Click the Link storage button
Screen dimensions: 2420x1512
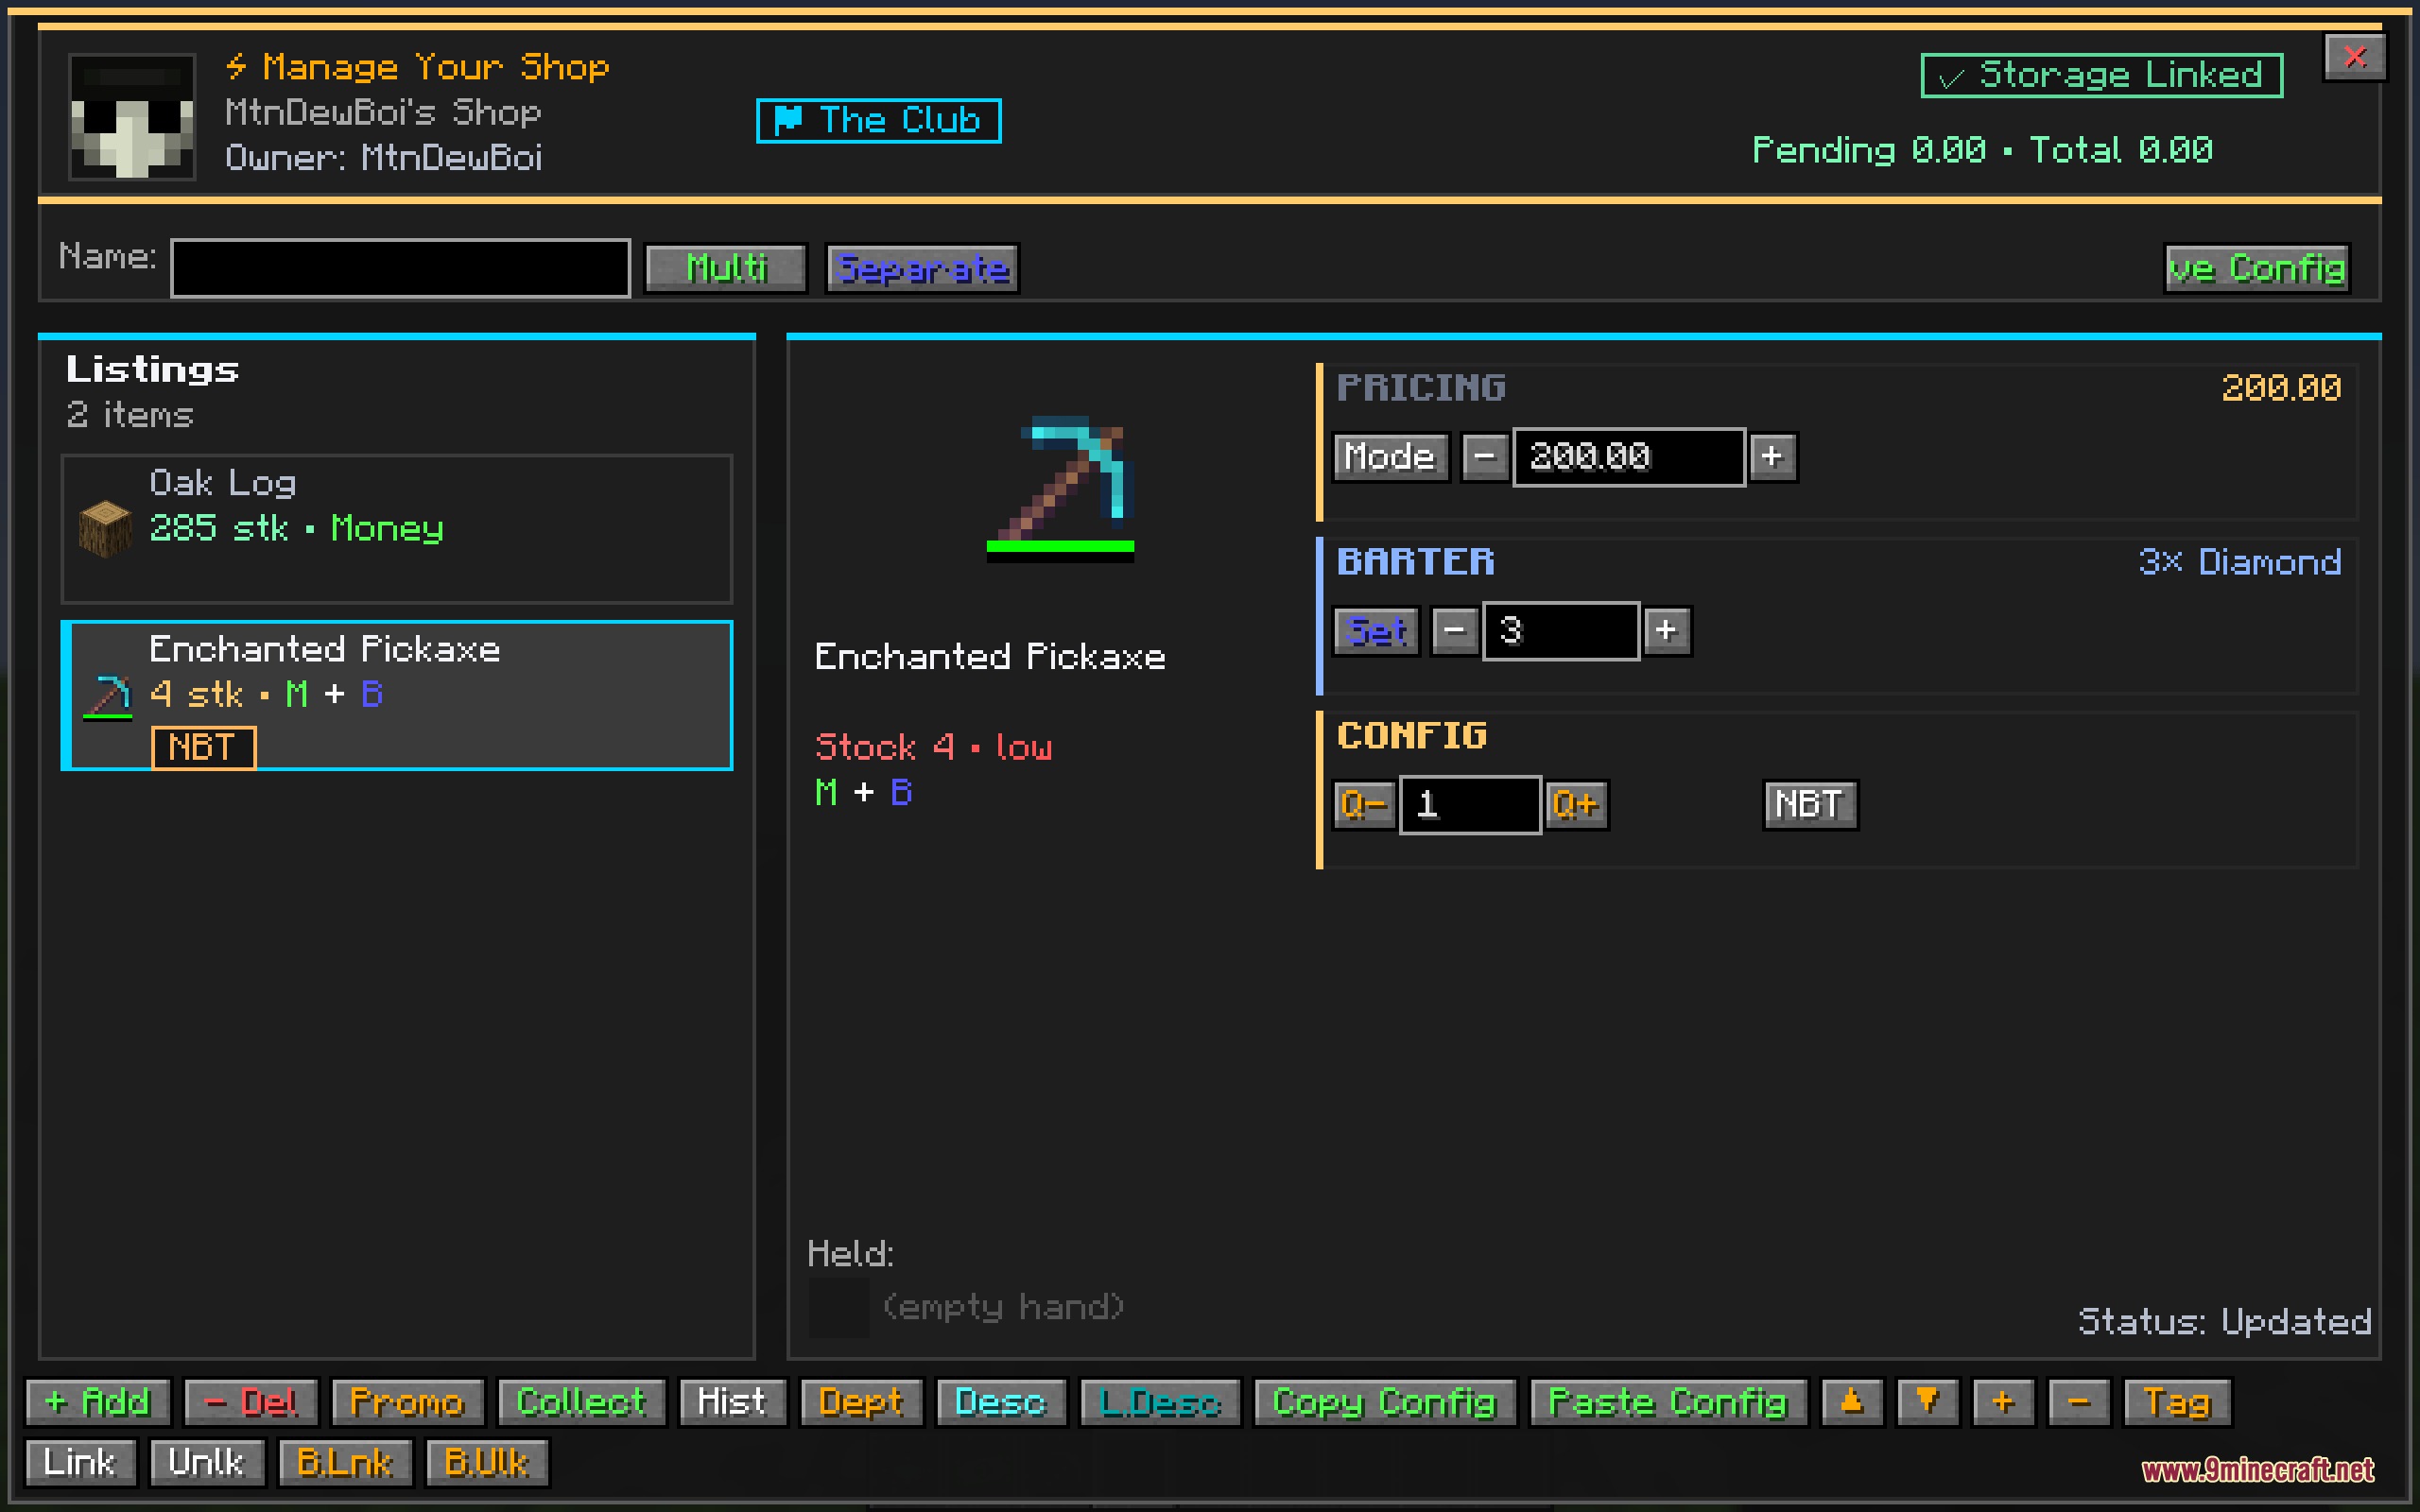click(x=80, y=1463)
